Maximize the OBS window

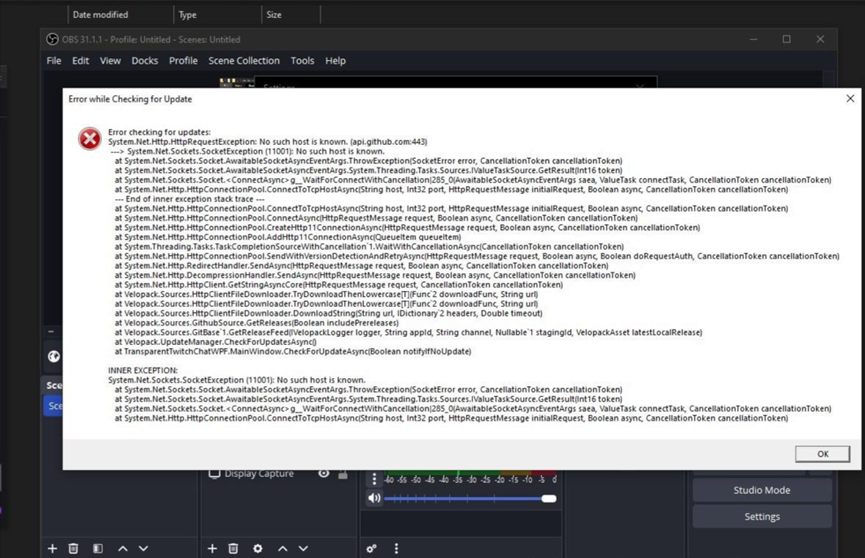[787, 39]
